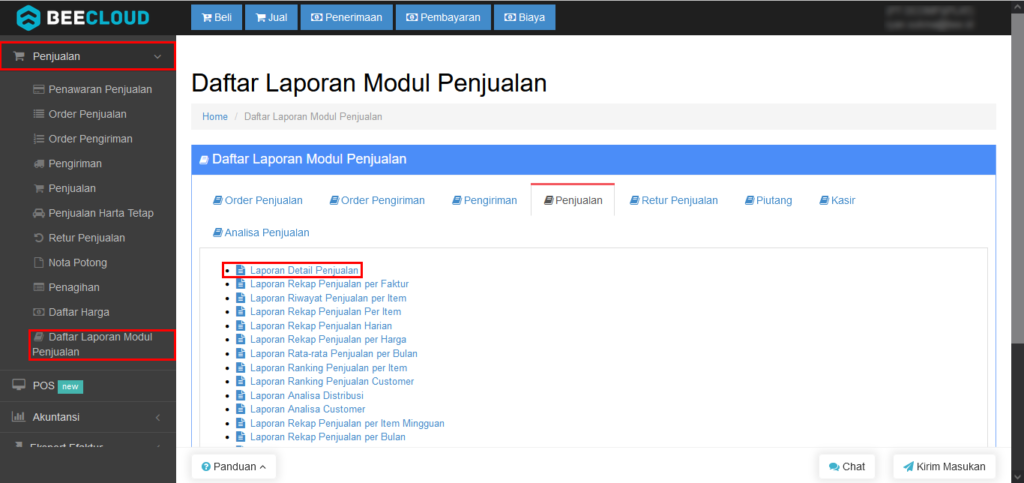Switch to the Piutang report tab

pyautogui.click(x=768, y=200)
